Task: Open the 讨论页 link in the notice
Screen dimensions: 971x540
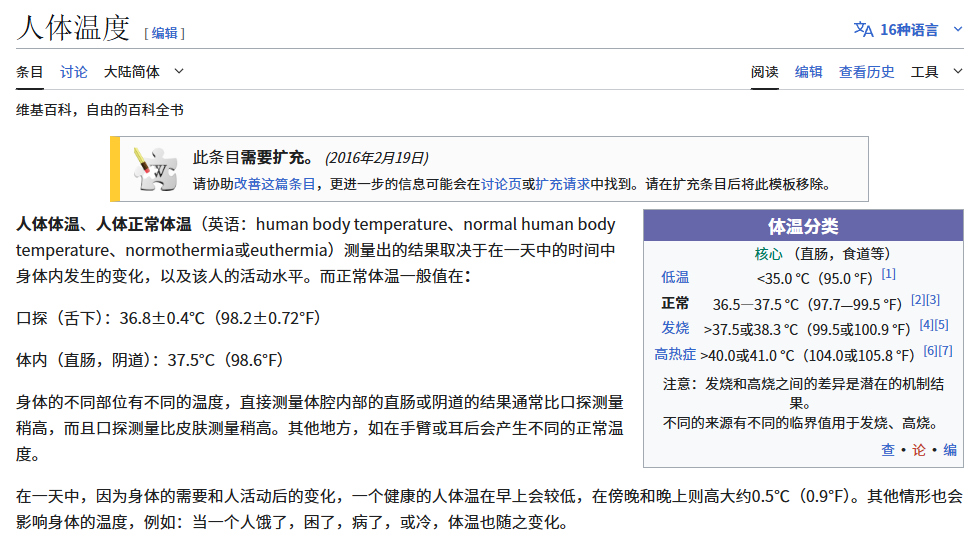Action: pos(501,184)
